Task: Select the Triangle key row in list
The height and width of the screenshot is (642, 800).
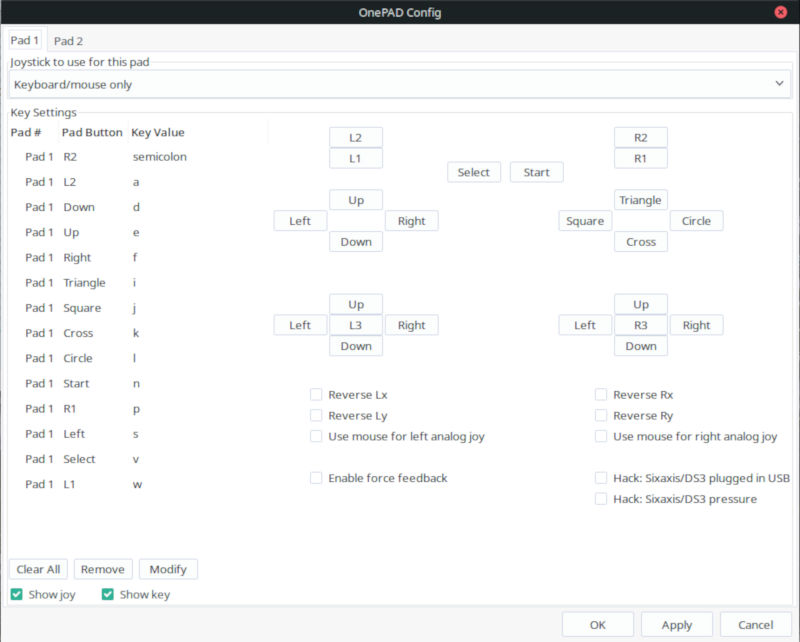Action: click(x=84, y=283)
